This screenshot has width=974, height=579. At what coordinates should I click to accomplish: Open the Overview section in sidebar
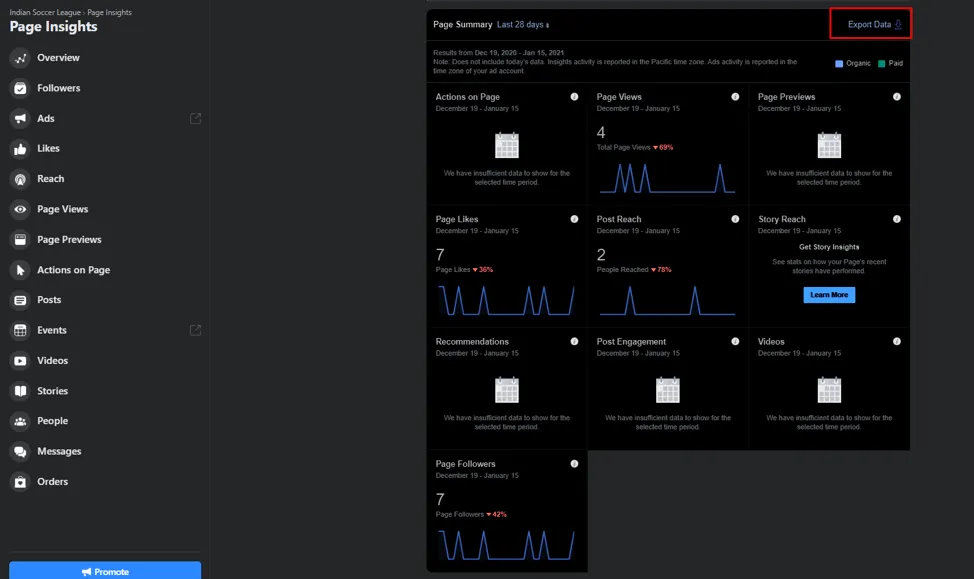pyautogui.click(x=58, y=58)
